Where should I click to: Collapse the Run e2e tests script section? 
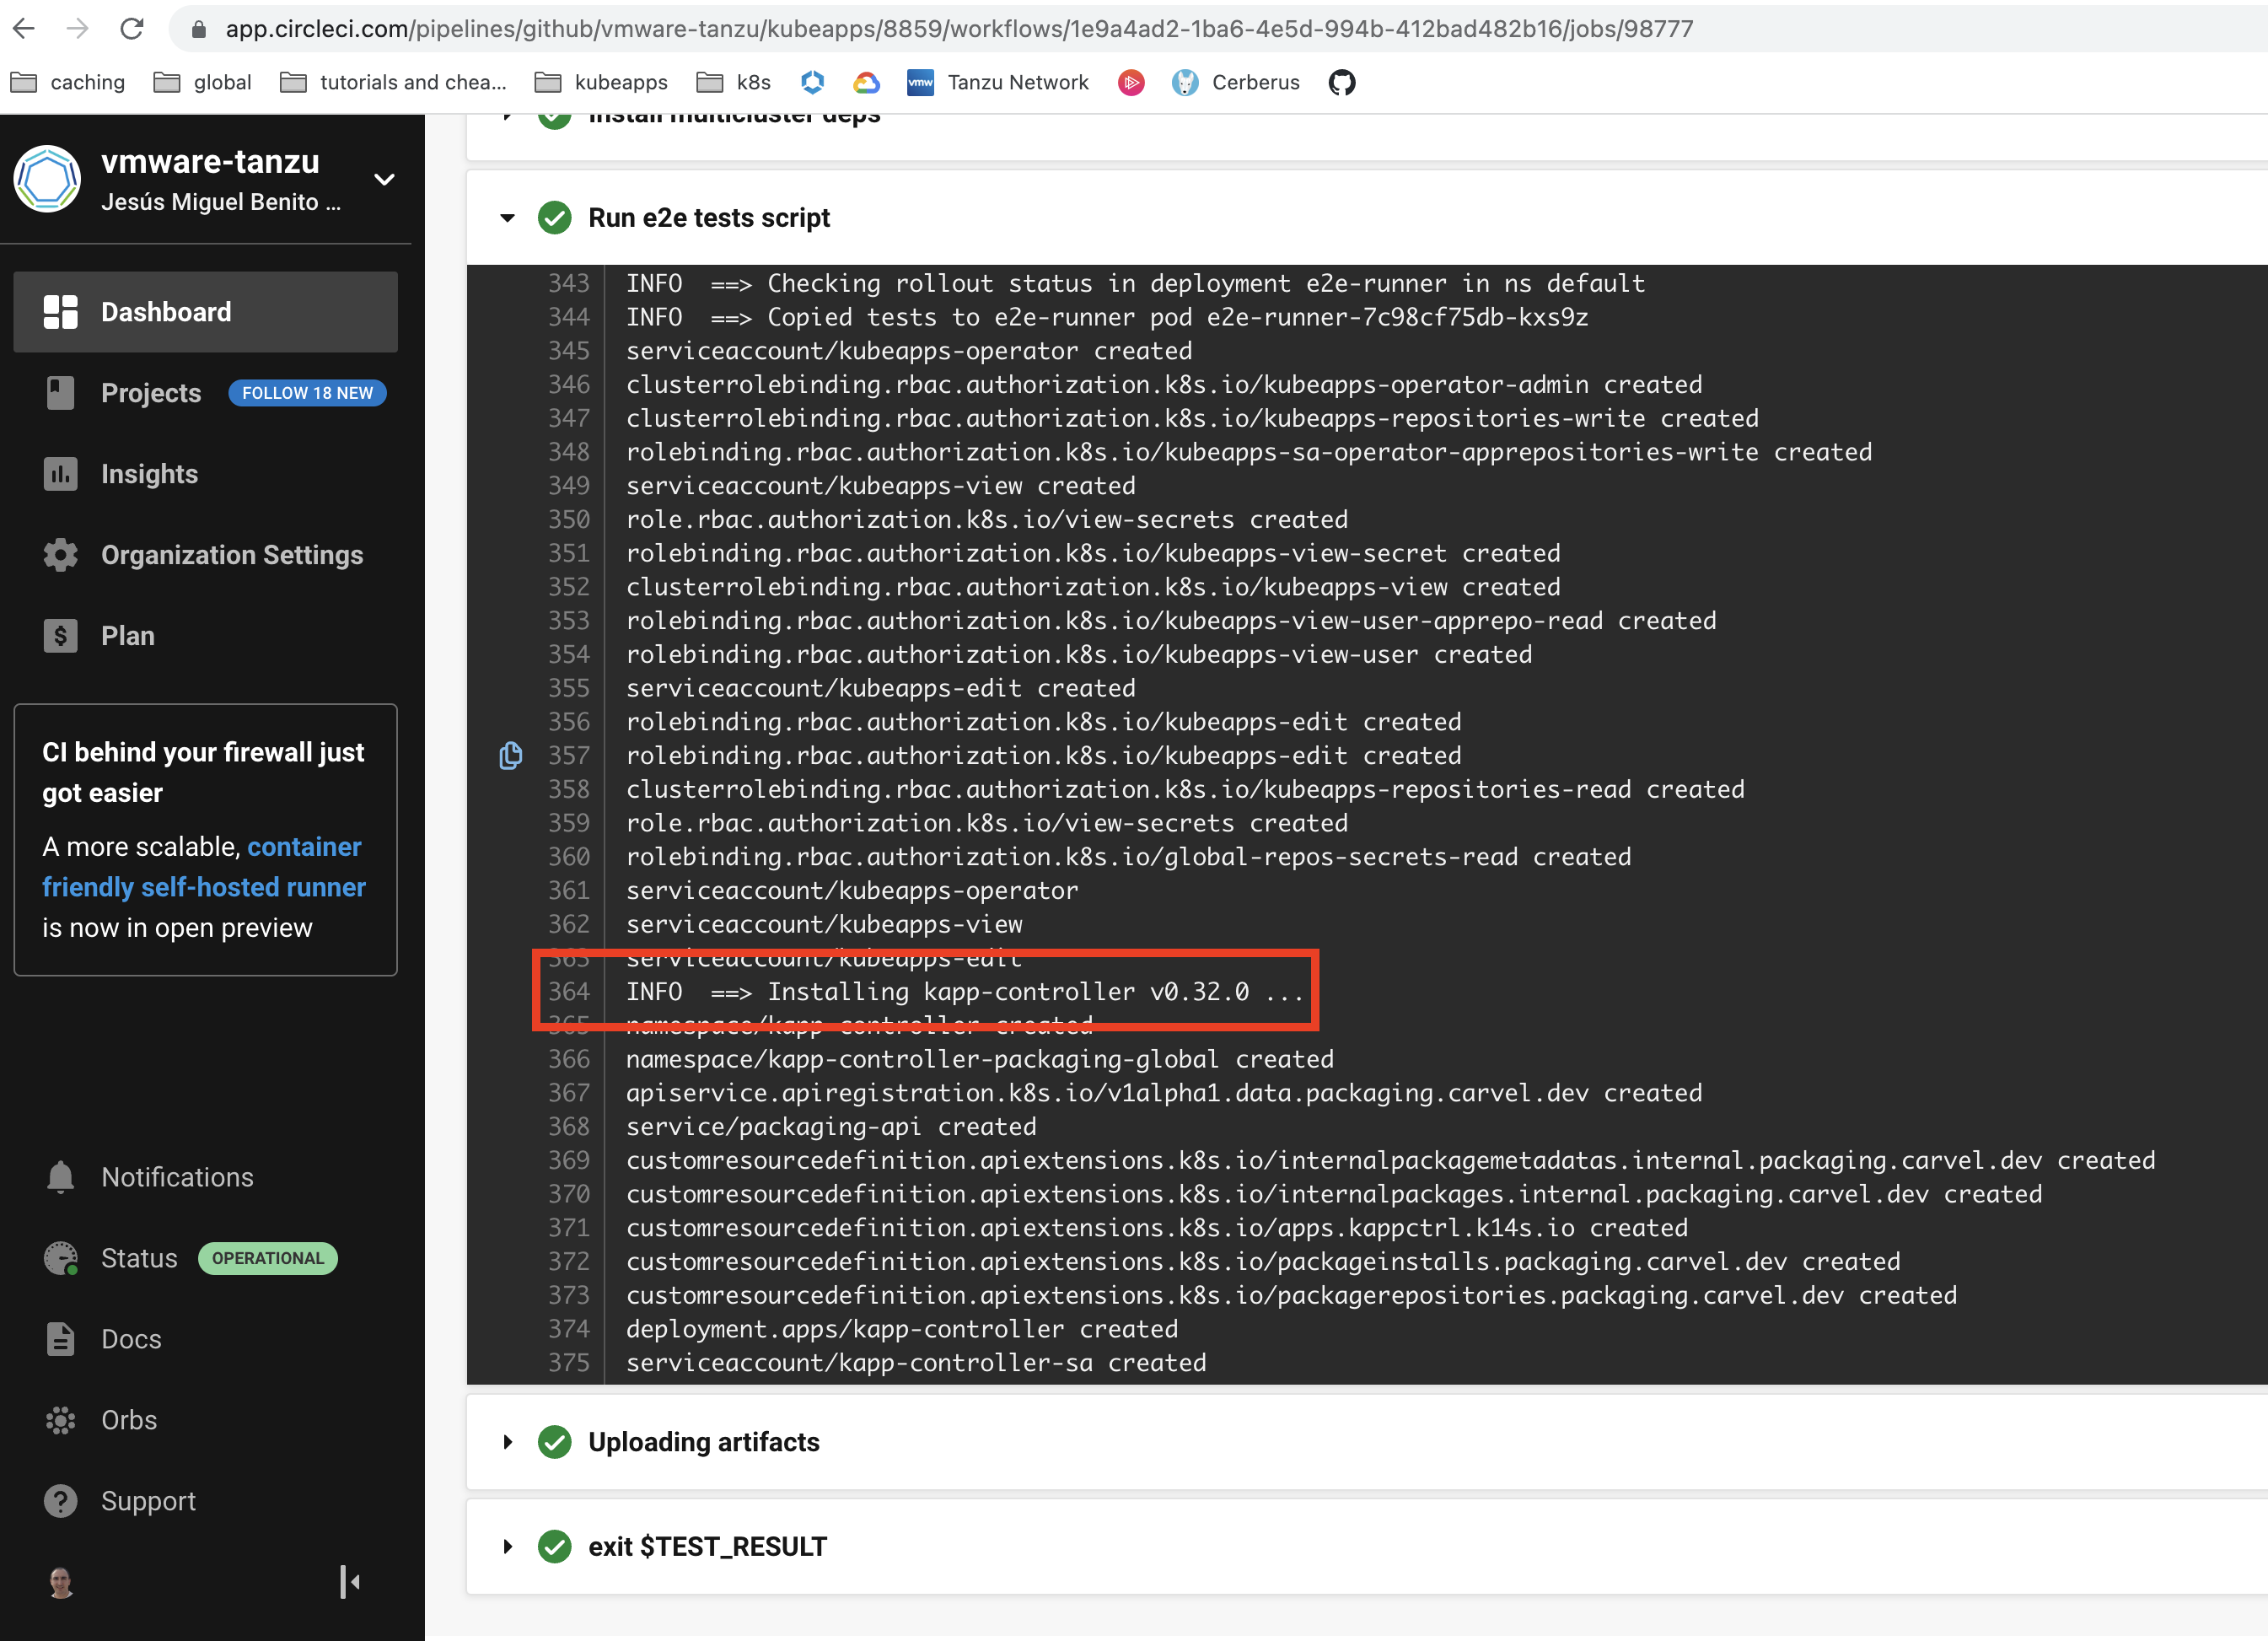click(508, 217)
